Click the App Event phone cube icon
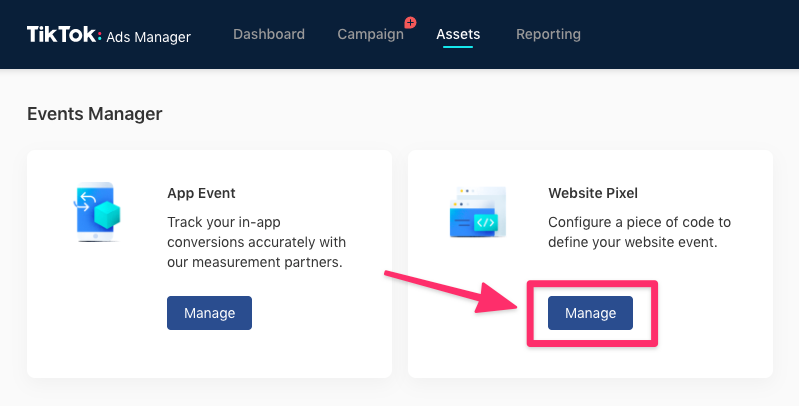This screenshot has height=406, width=799. (97, 212)
